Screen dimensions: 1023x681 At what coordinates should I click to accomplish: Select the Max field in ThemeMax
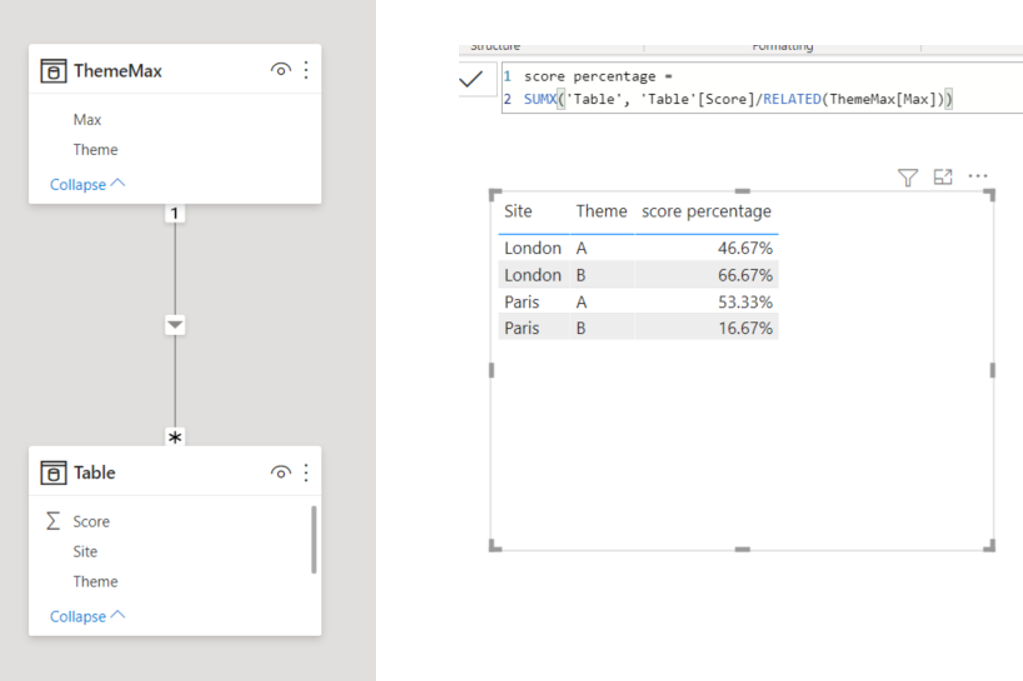click(87, 119)
